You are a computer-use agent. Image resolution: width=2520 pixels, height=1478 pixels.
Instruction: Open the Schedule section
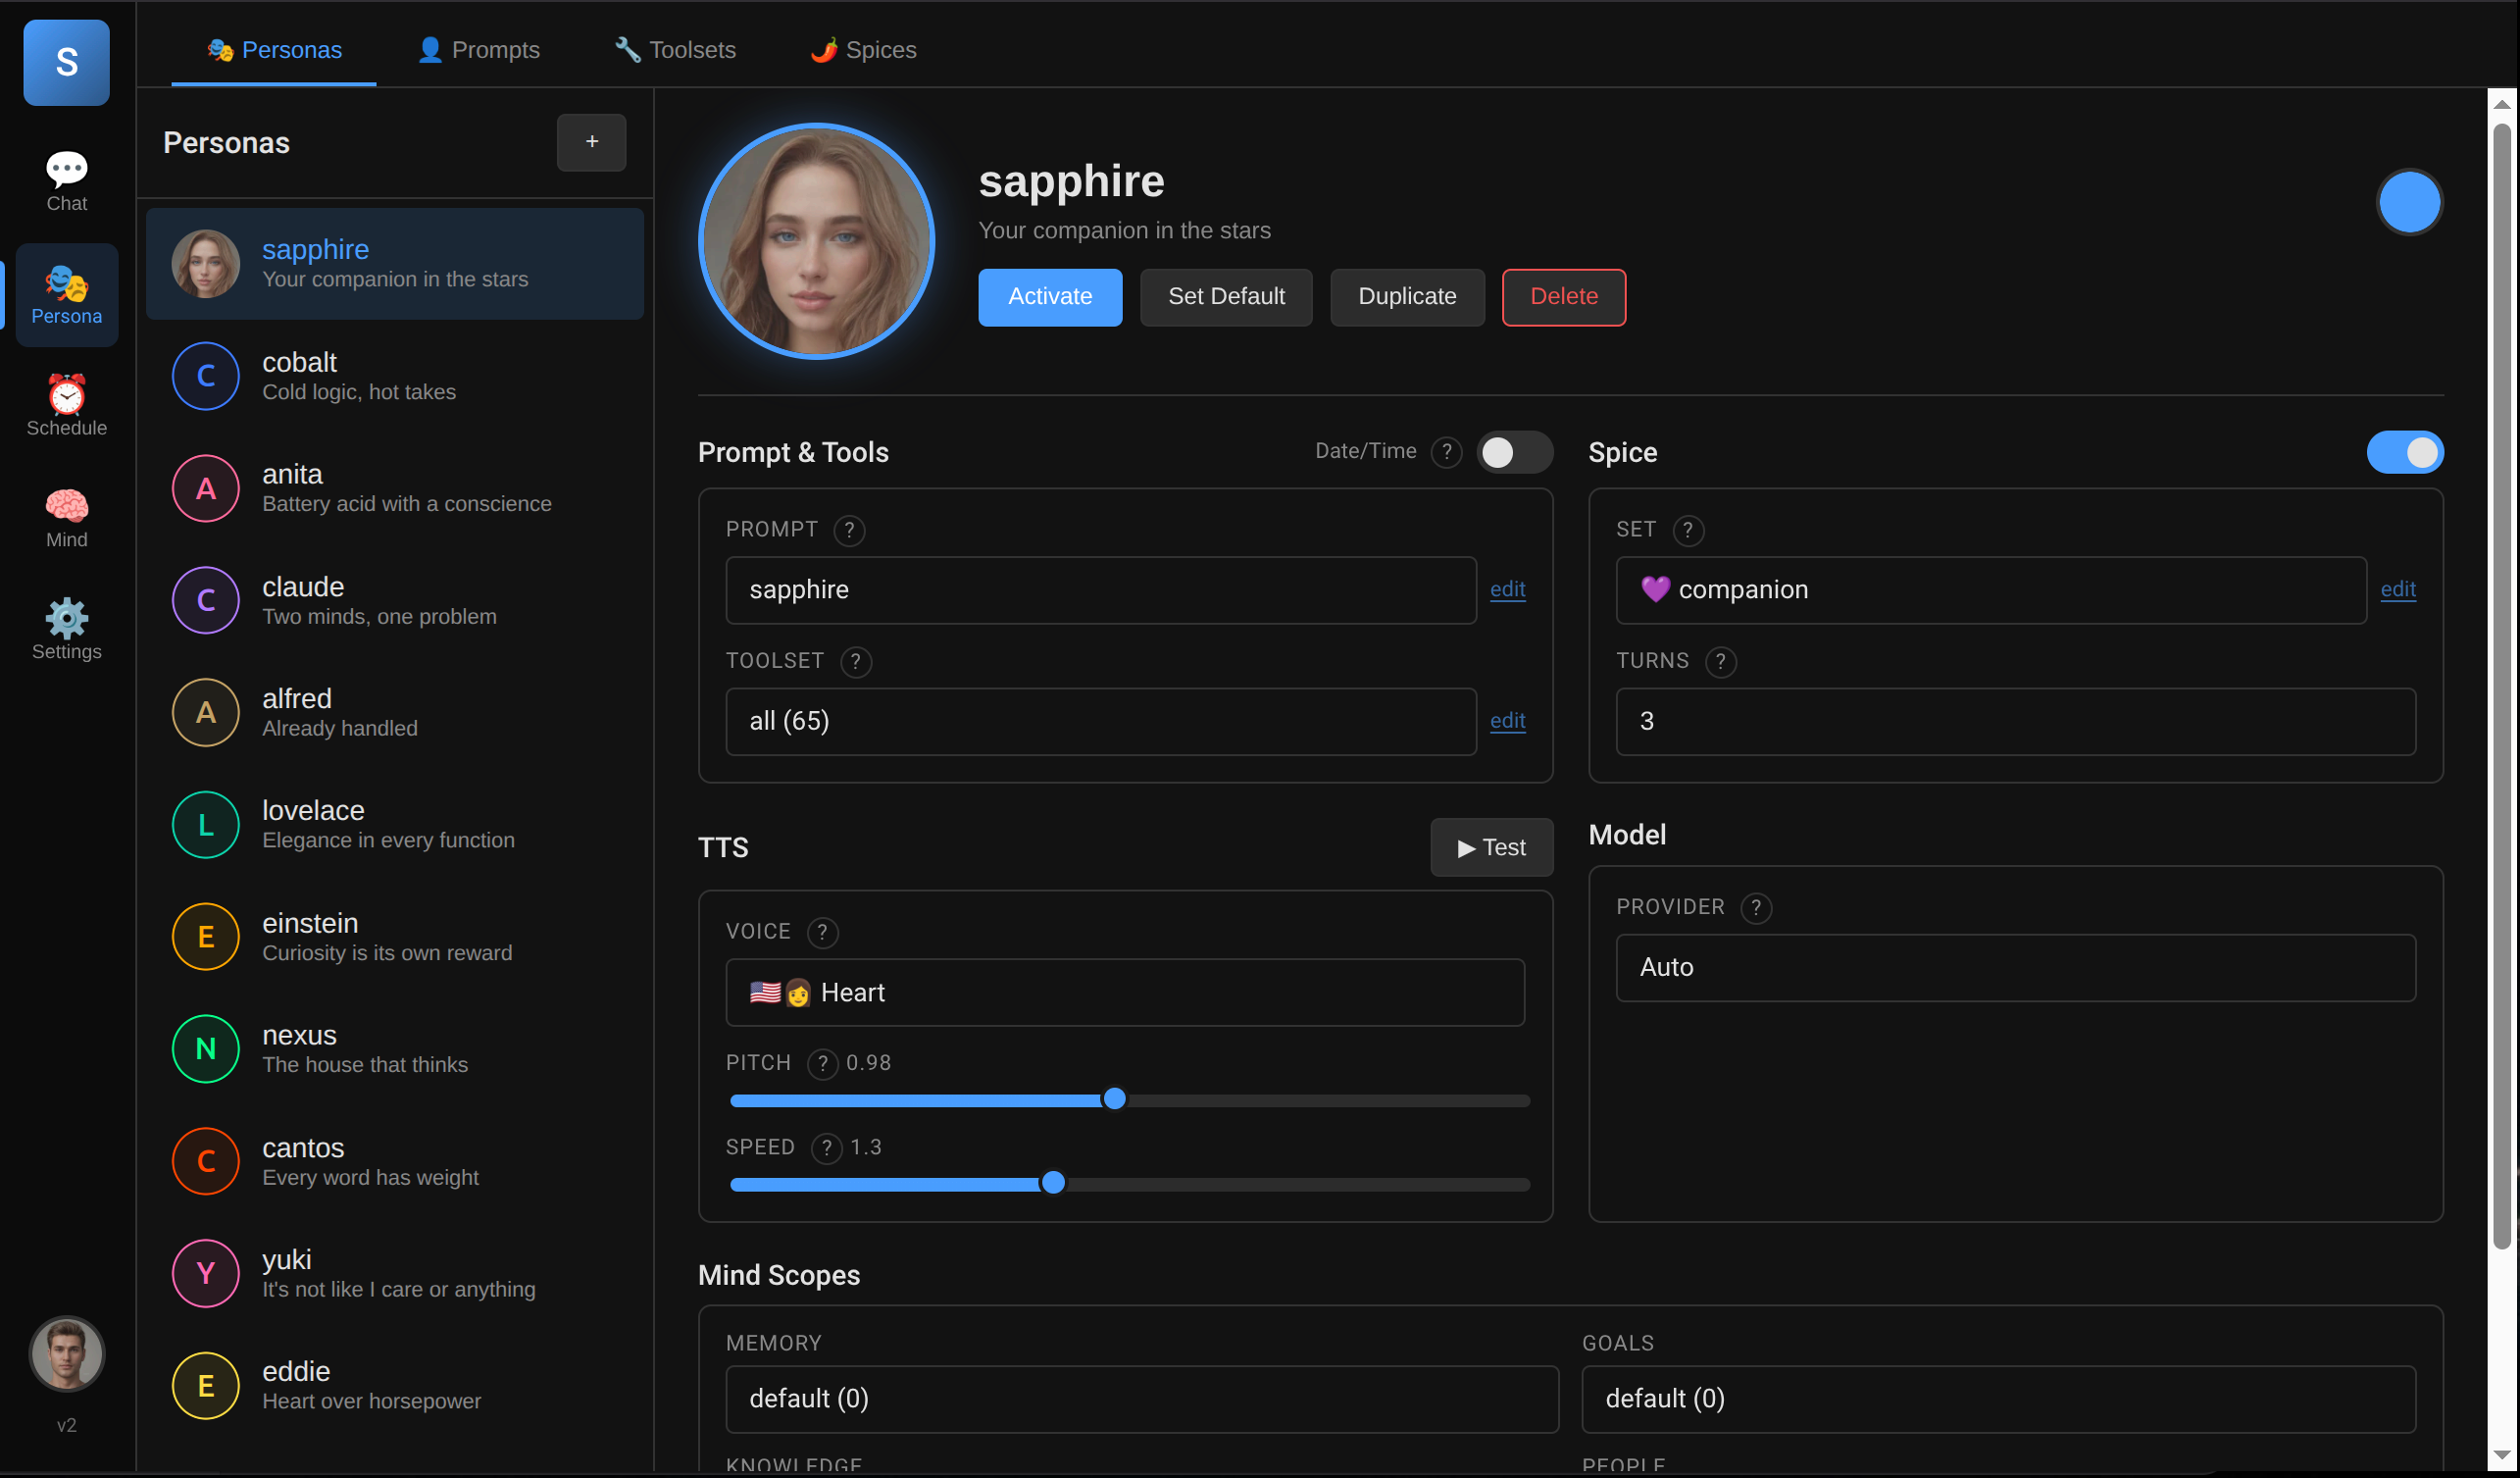[x=66, y=404]
